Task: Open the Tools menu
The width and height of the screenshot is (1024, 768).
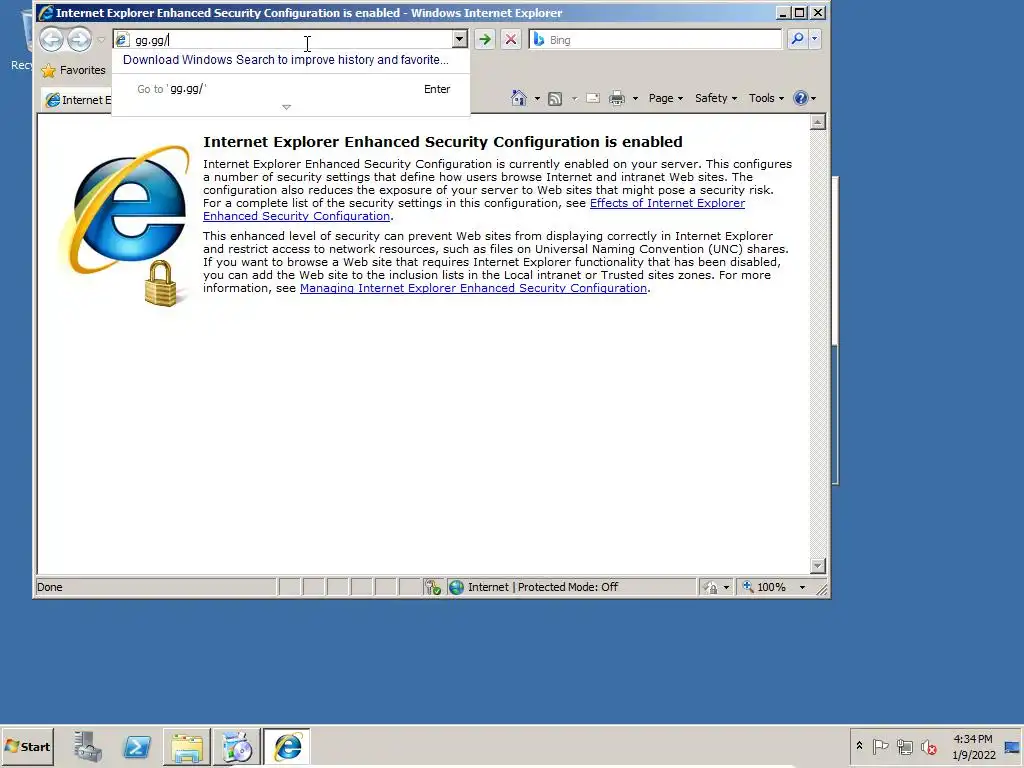Action: (x=766, y=98)
